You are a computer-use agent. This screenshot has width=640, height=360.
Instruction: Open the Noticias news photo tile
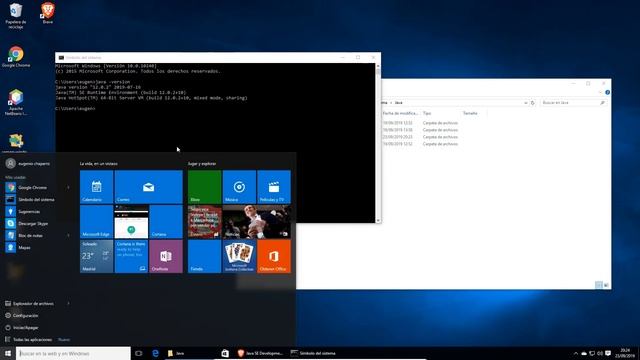(257, 222)
